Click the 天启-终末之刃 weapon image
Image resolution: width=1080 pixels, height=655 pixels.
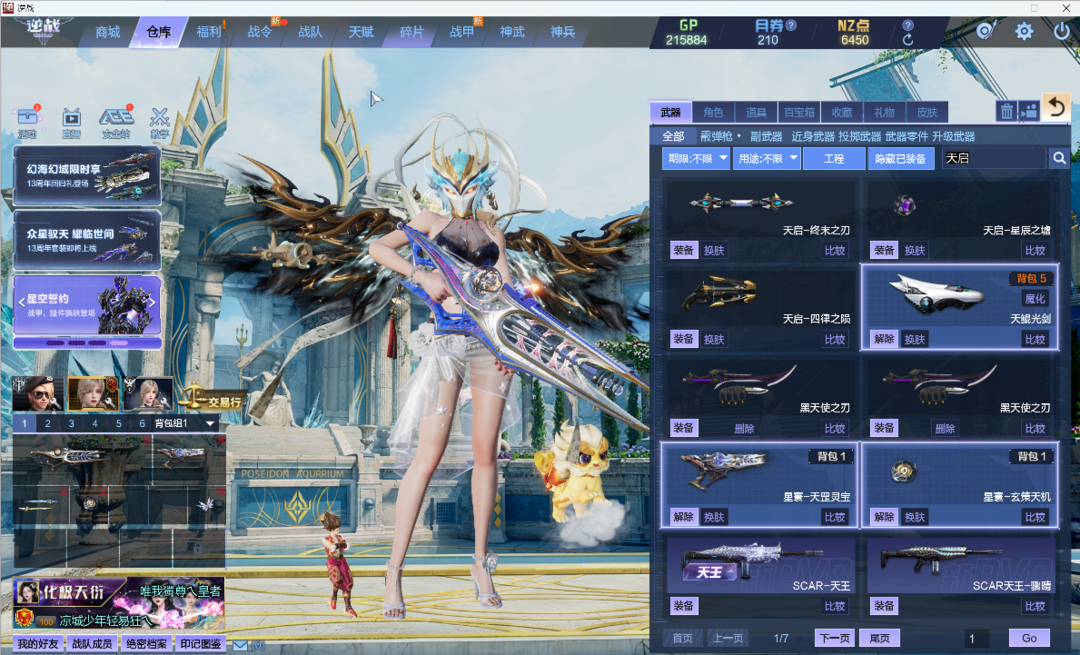pyautogui.click(x=741, y=202)
